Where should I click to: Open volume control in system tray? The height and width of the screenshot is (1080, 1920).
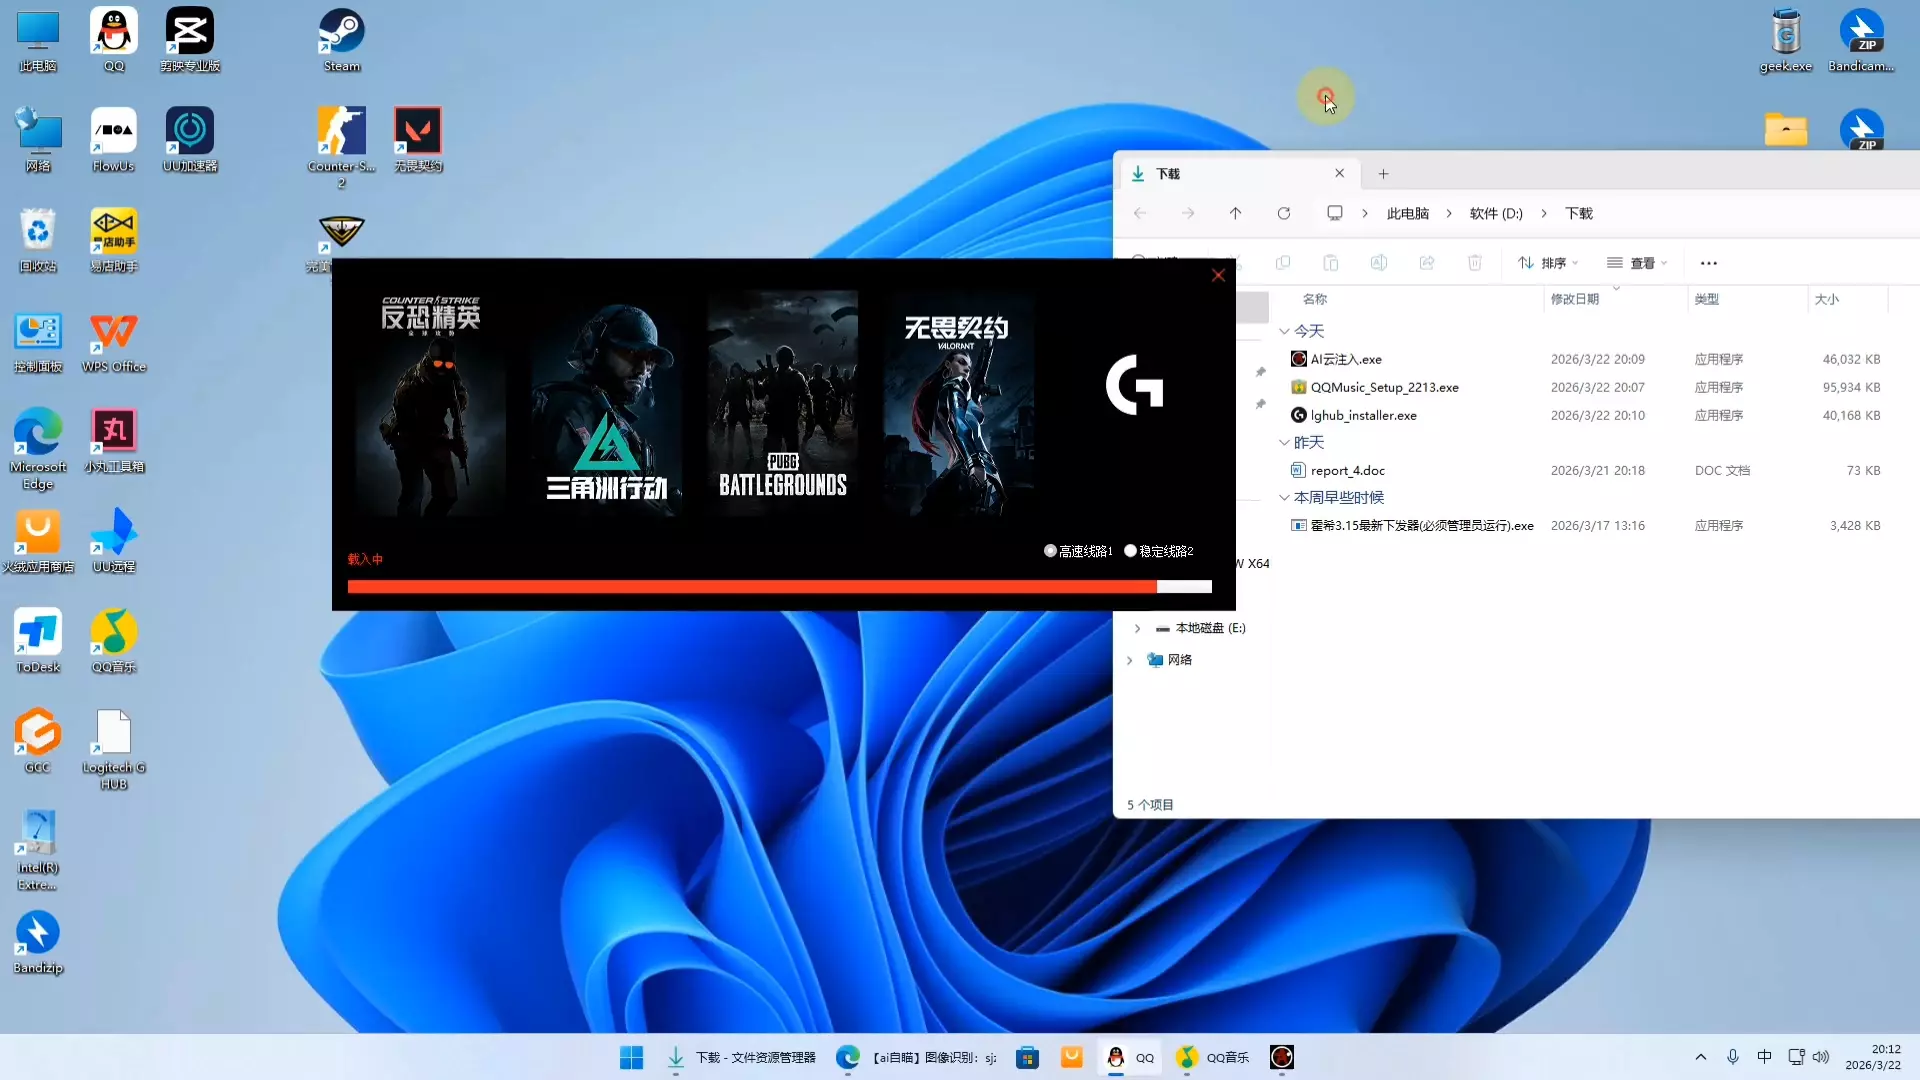1821,1057
